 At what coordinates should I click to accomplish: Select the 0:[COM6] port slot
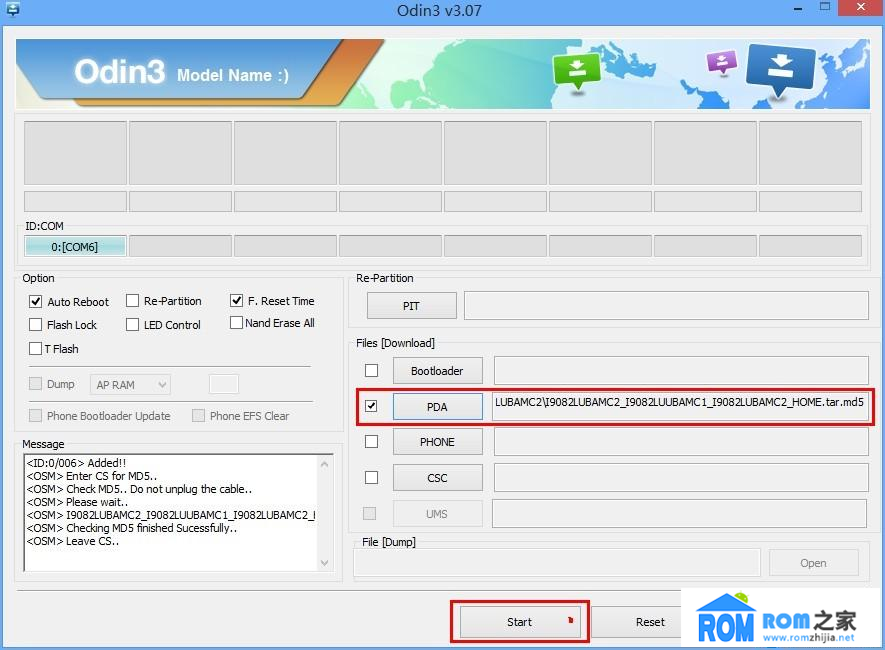click(x=75, y=247)
